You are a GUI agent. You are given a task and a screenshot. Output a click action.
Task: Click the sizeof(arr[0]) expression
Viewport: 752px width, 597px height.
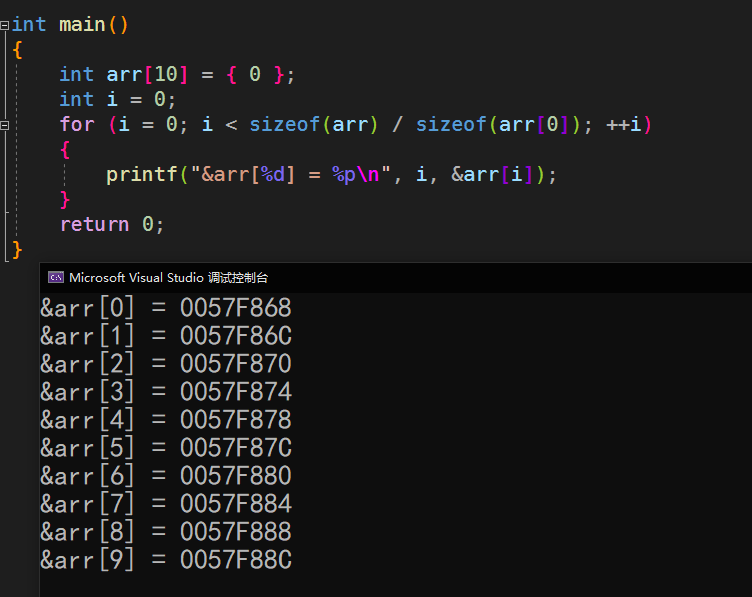(x=498, y=125)
